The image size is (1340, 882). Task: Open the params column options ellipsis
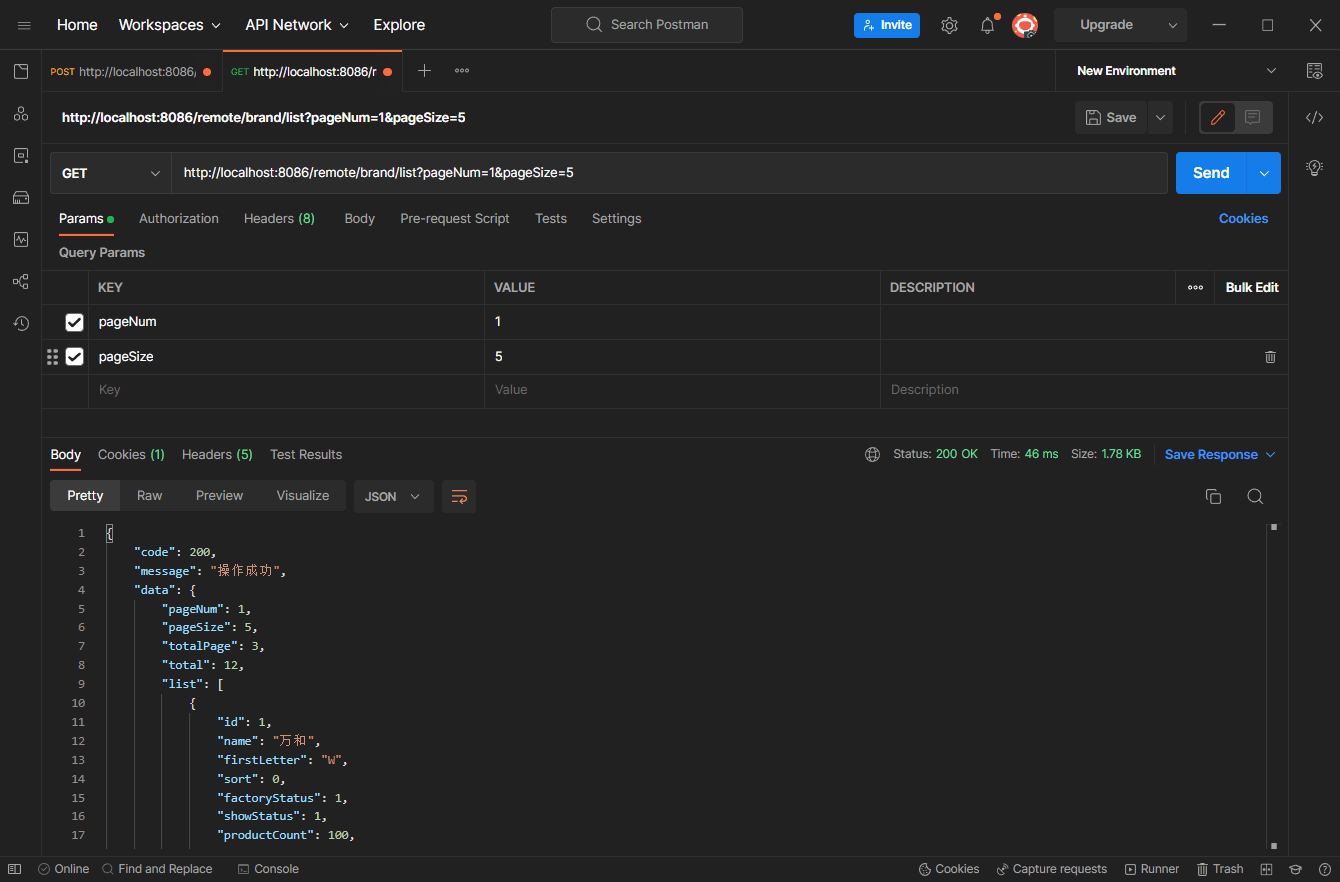click(1195, 287)
